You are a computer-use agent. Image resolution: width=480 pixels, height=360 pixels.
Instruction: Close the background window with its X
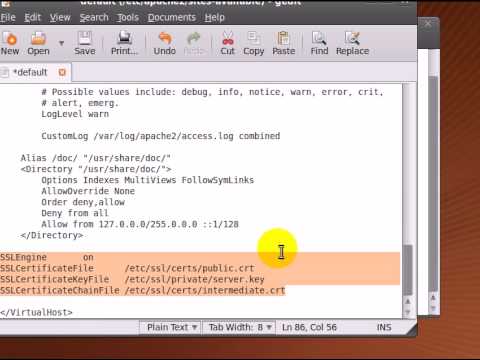(x=428, y=24)
